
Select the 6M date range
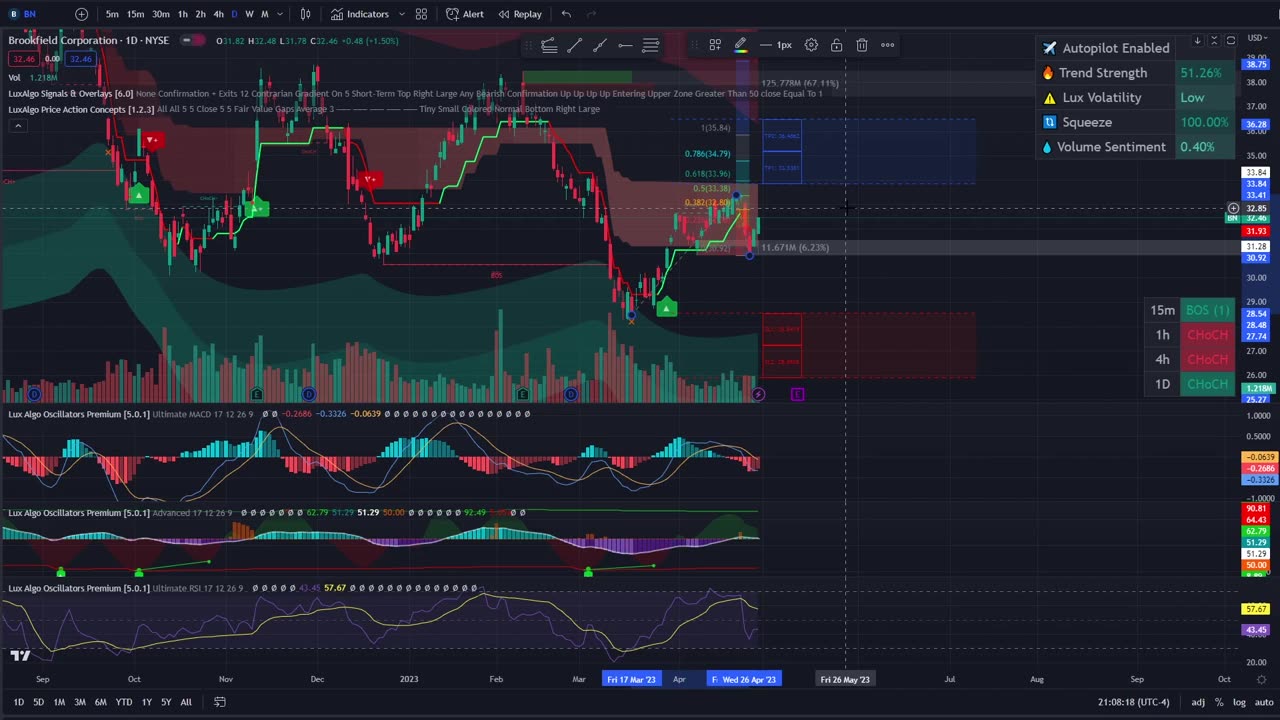point(101,702)
